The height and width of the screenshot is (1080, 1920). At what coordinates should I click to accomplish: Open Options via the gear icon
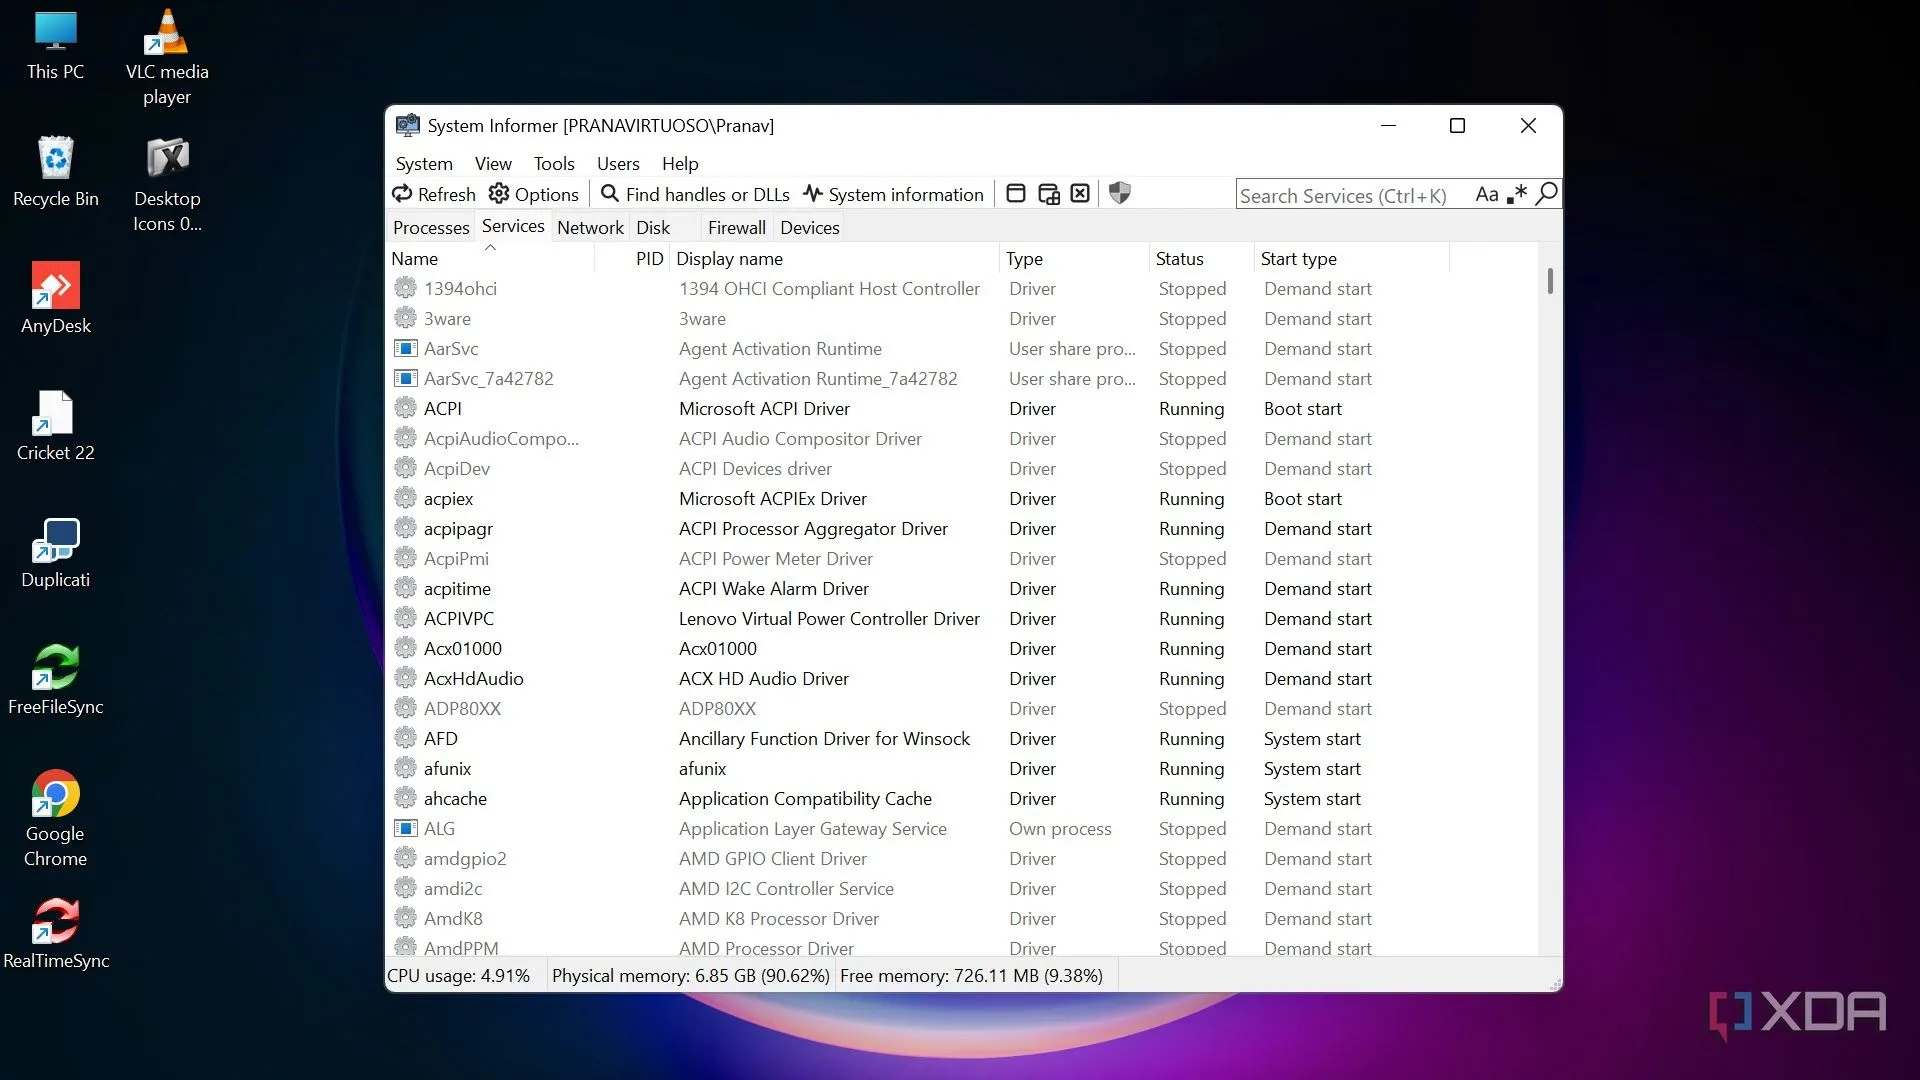click(499, 194)
